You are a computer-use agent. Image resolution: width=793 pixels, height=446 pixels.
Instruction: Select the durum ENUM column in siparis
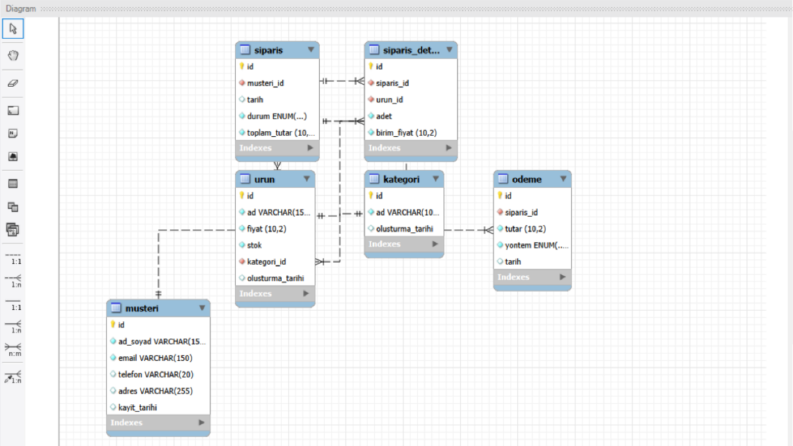pyautogui.click(x=277, y=116)
